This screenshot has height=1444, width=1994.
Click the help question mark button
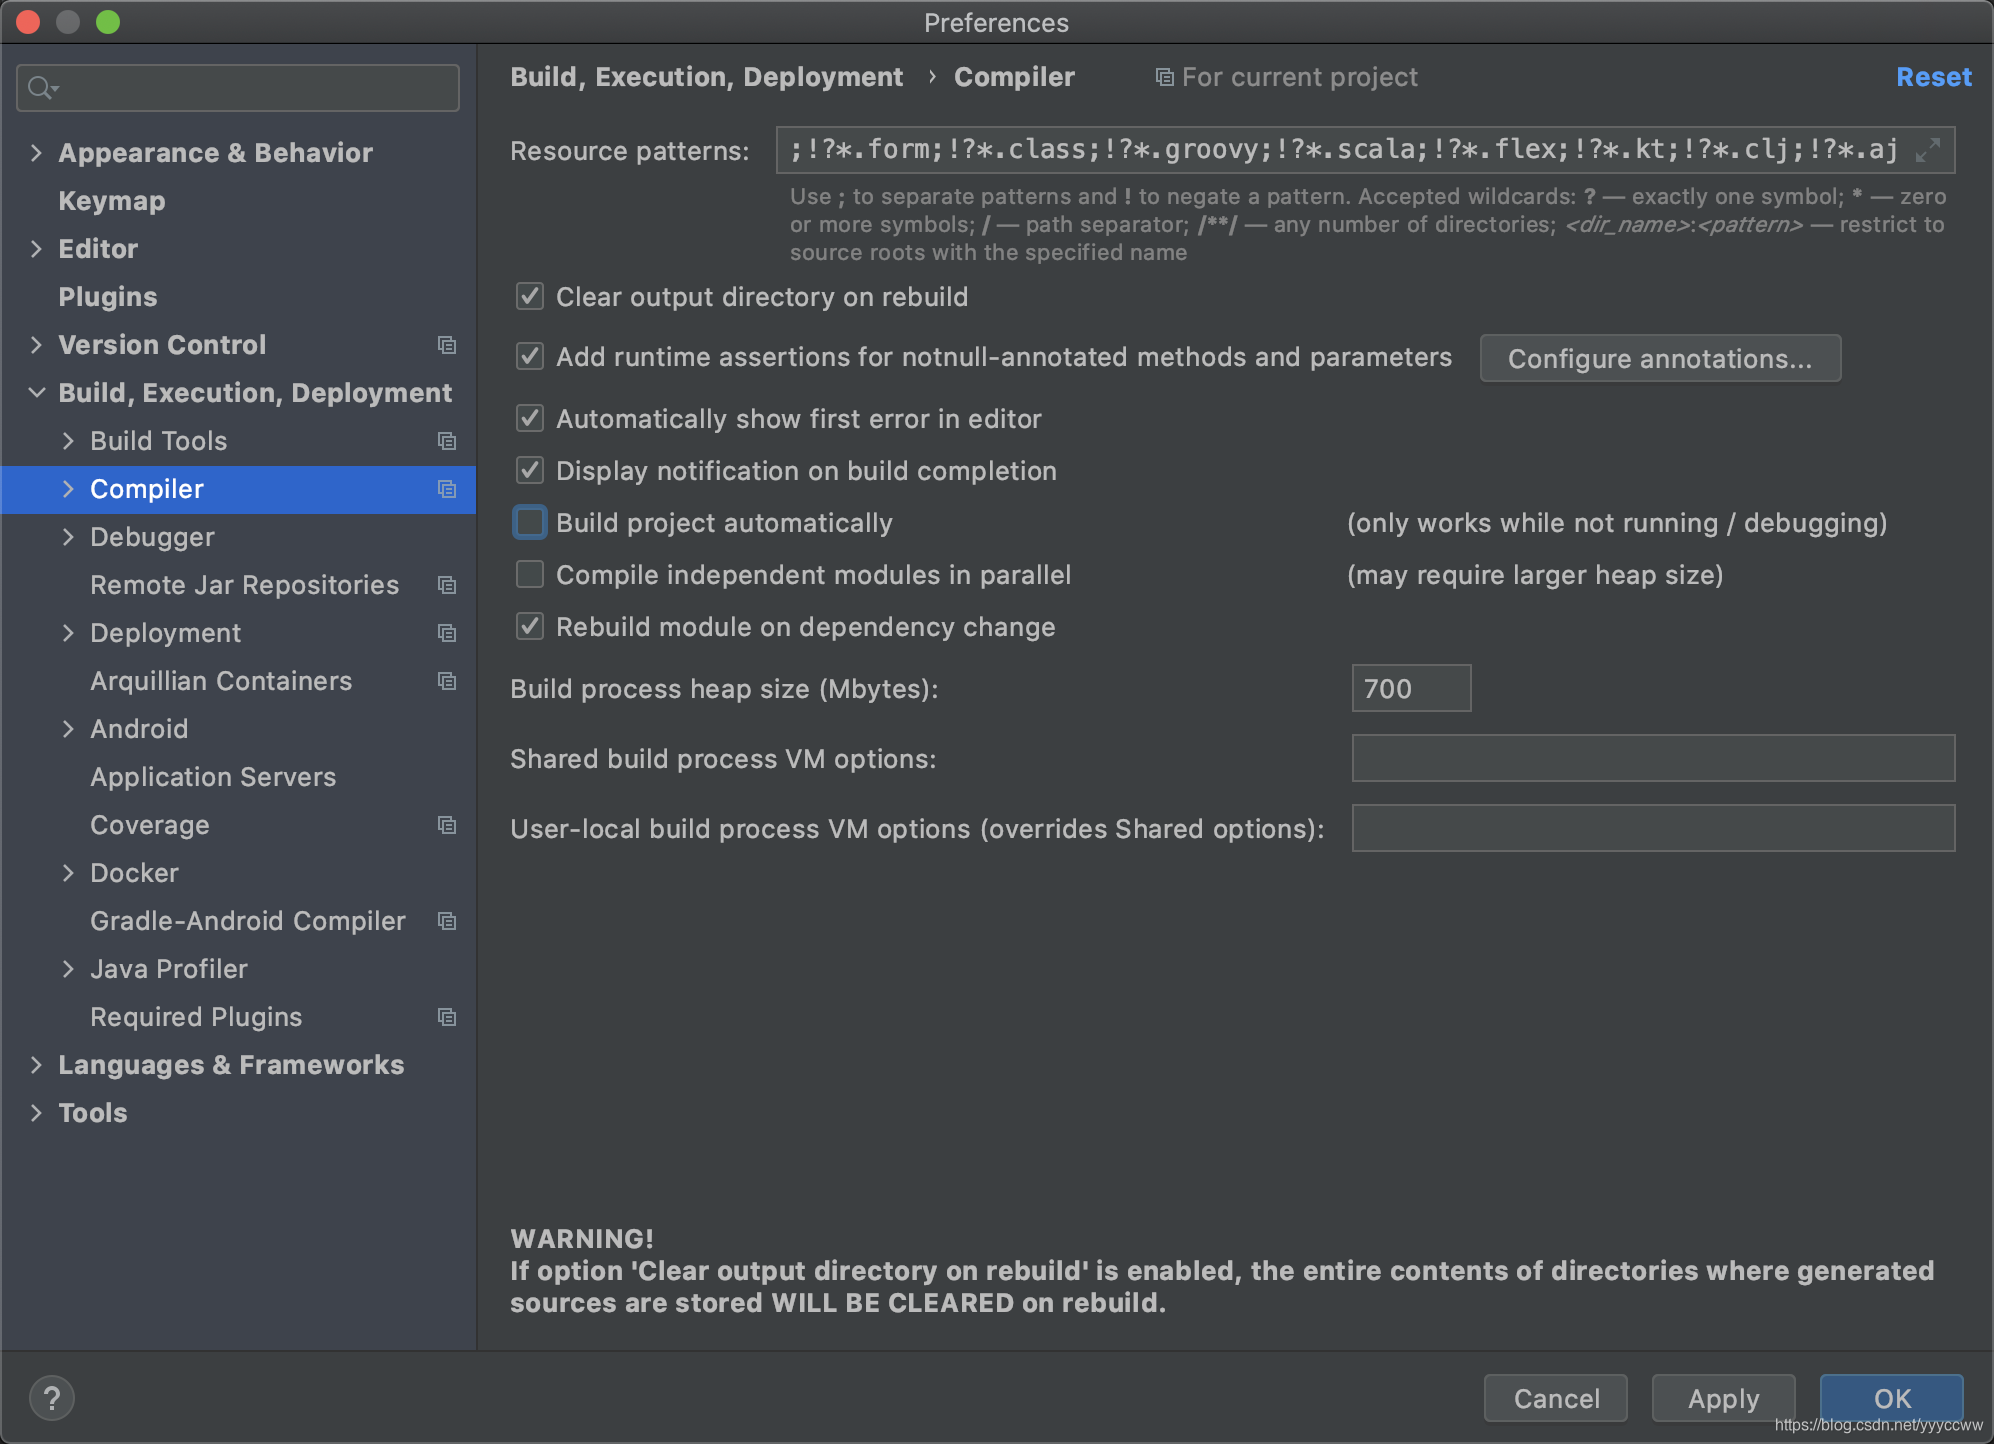tap(52, 1398)
